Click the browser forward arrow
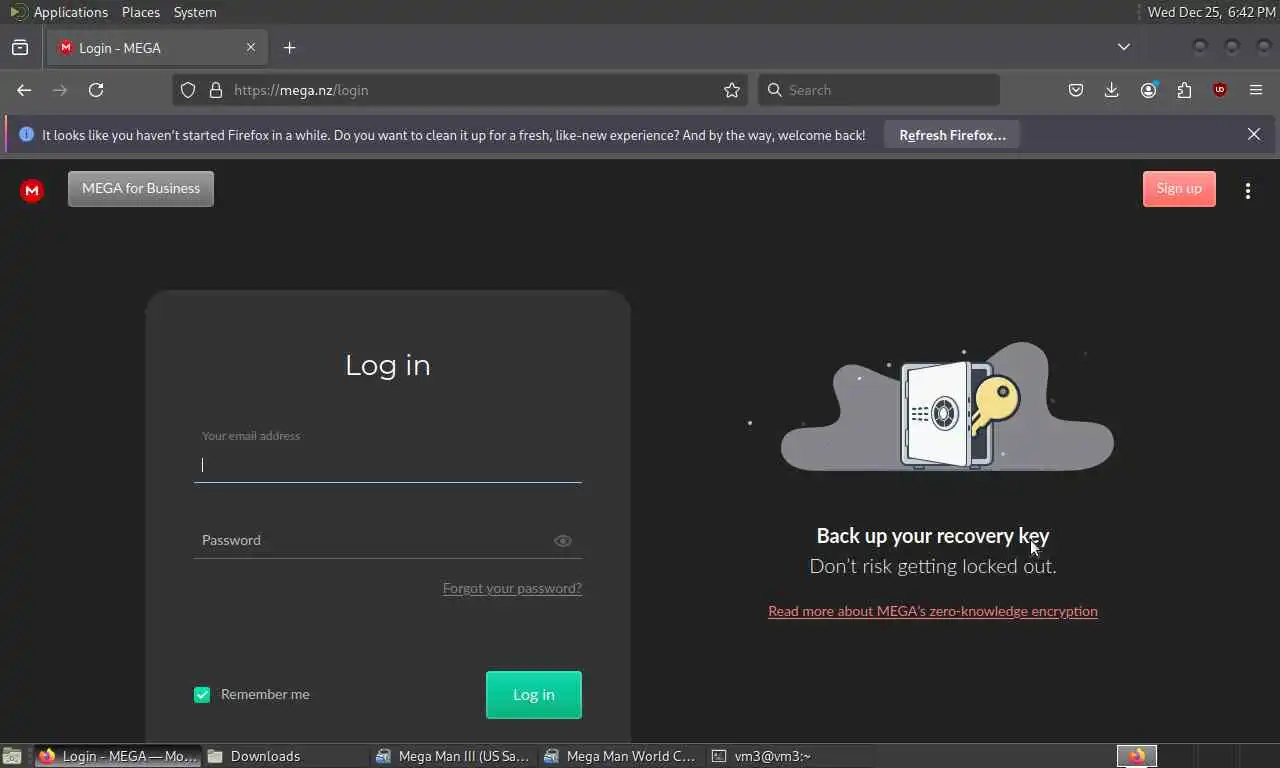 coord(60,90)
